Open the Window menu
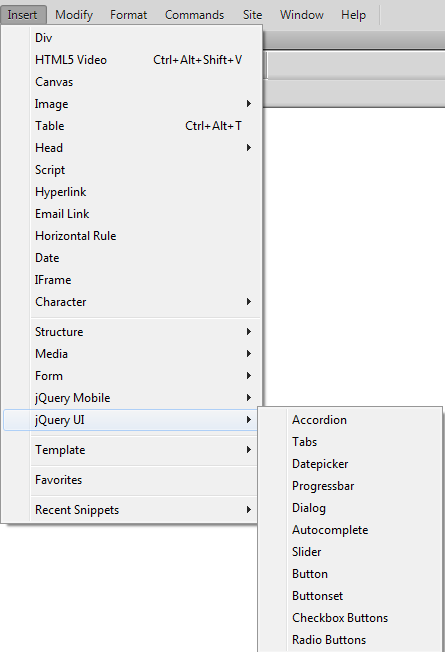445x652 pixels. [302, 15]
